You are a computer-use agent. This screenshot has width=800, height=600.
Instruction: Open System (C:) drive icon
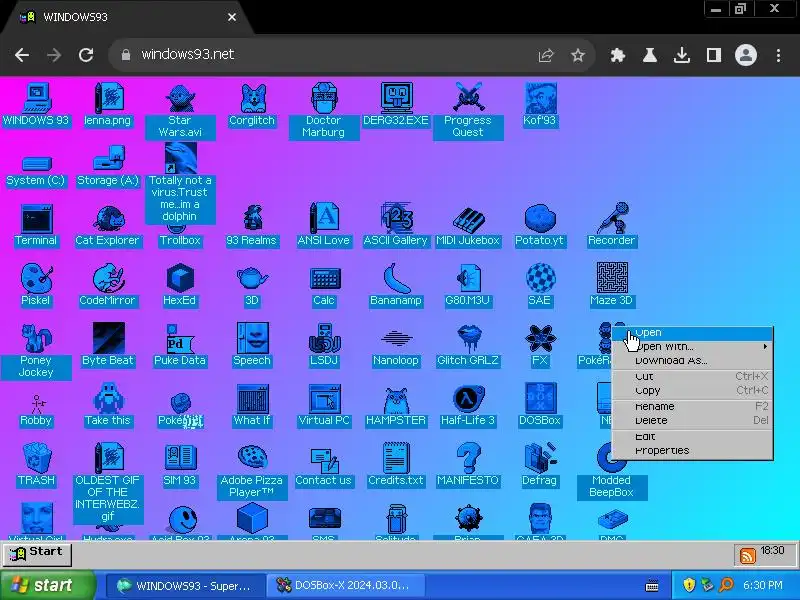tap(36, 163)
